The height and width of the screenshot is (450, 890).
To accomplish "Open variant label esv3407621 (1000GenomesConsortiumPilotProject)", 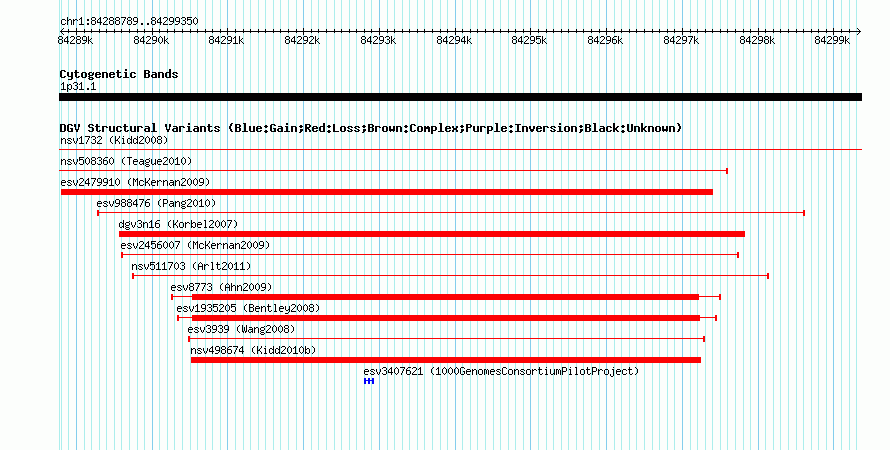I will 501,371.
